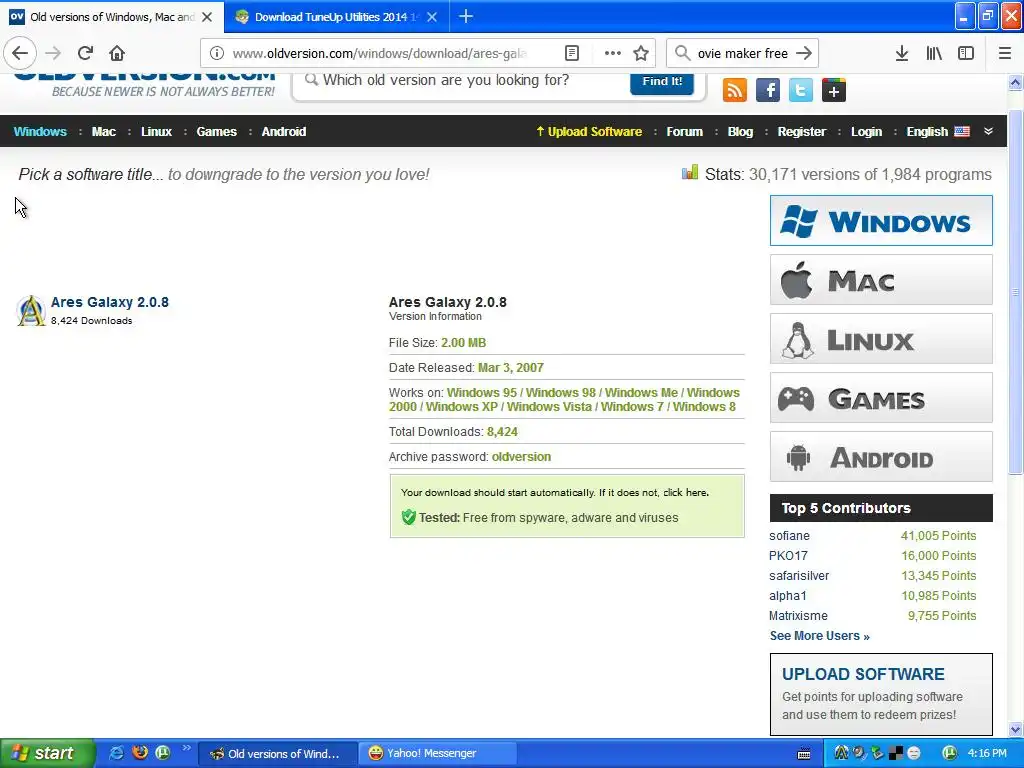
Task: Open contributor safarisilver's profile
Action: [x=799, y=575]
